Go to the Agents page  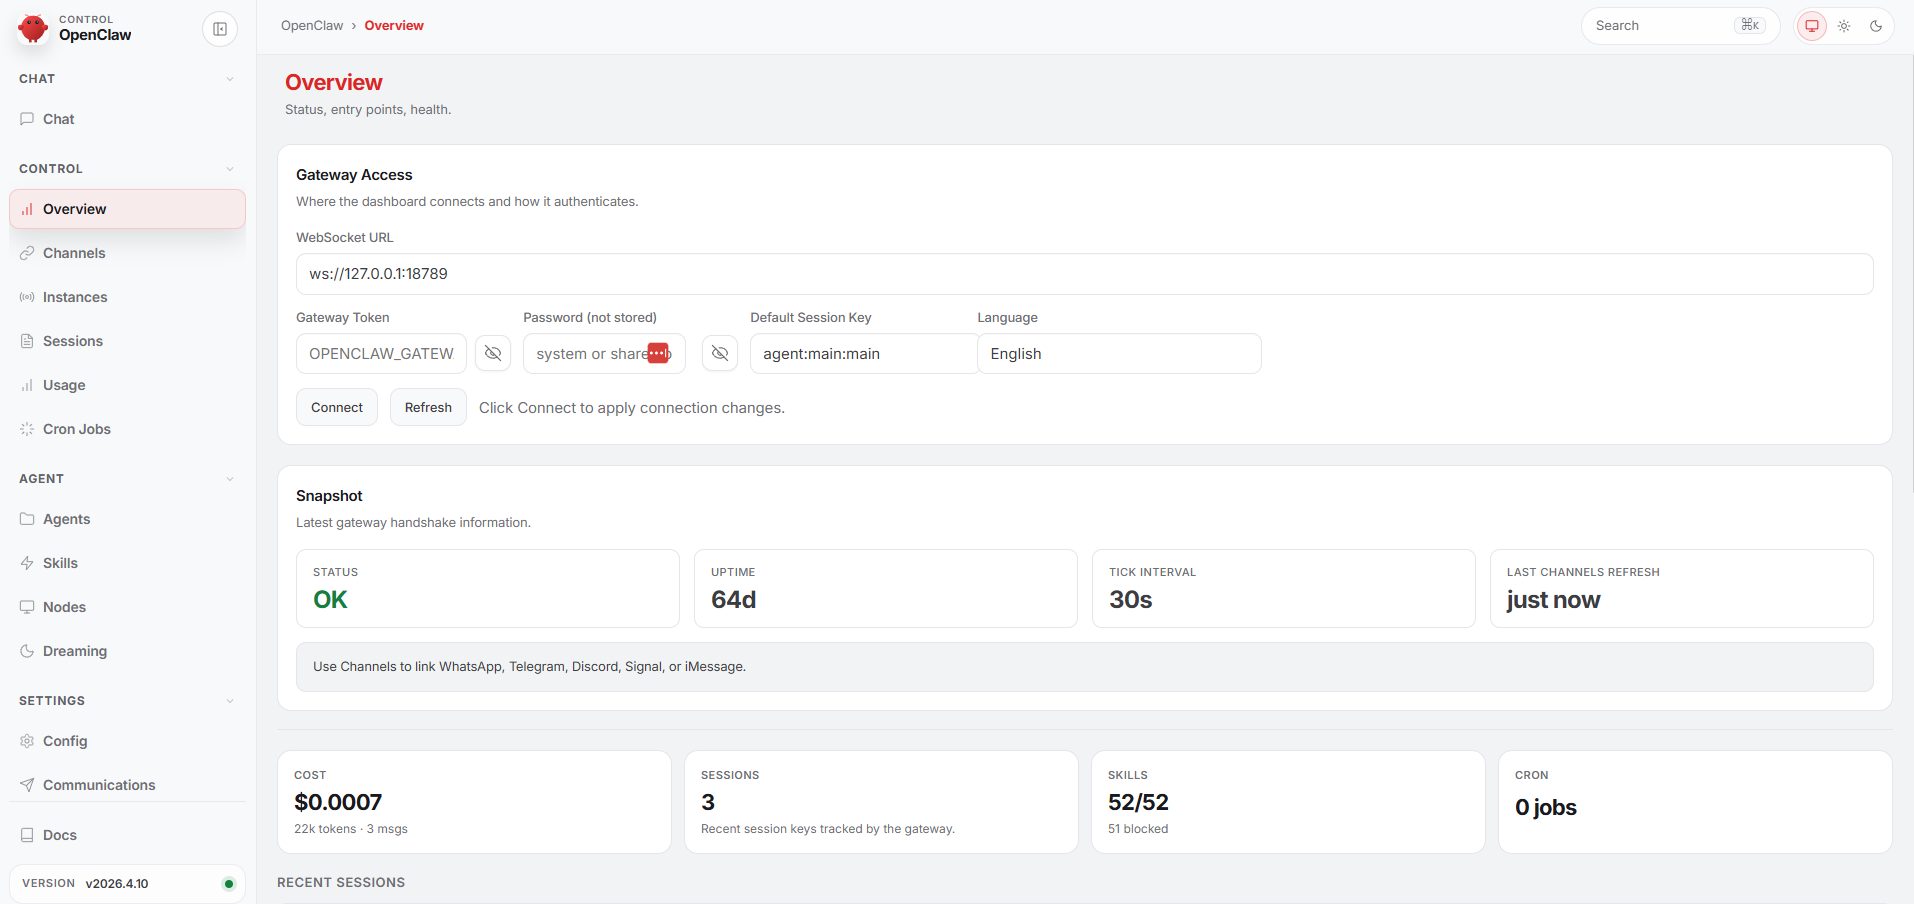[x=127, y=519]
